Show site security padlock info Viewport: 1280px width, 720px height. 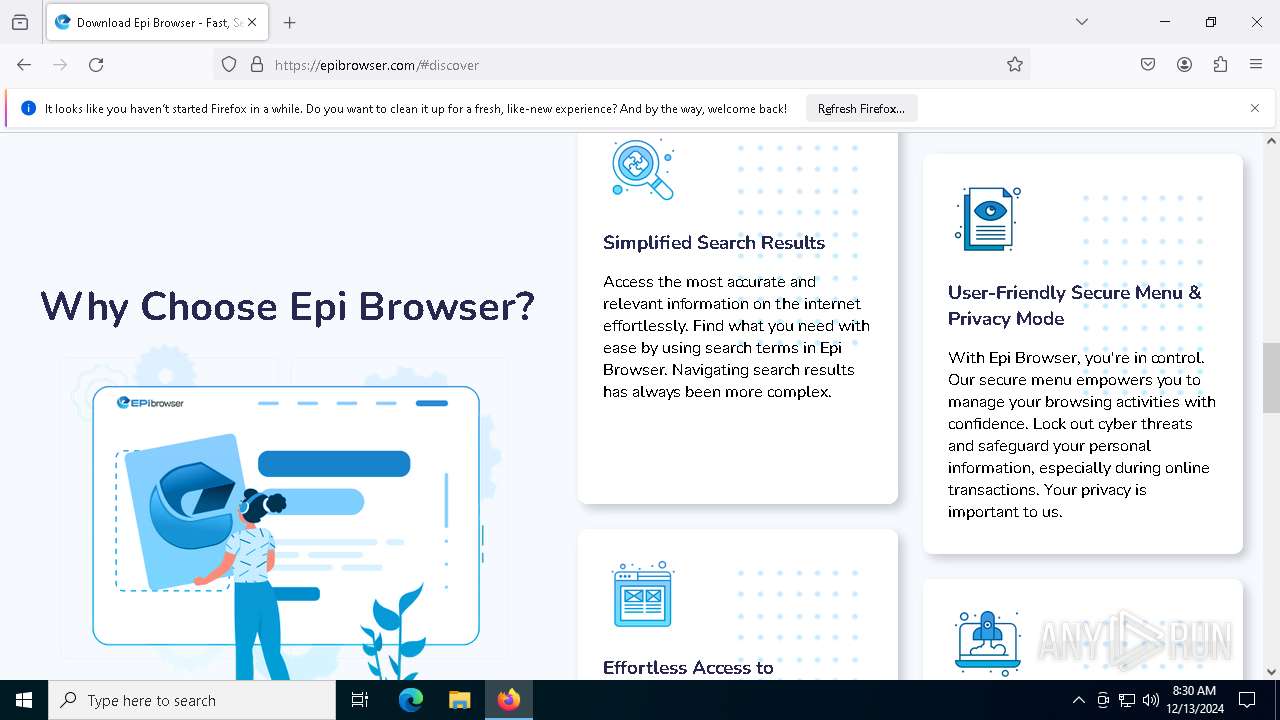tap(257, 65)
